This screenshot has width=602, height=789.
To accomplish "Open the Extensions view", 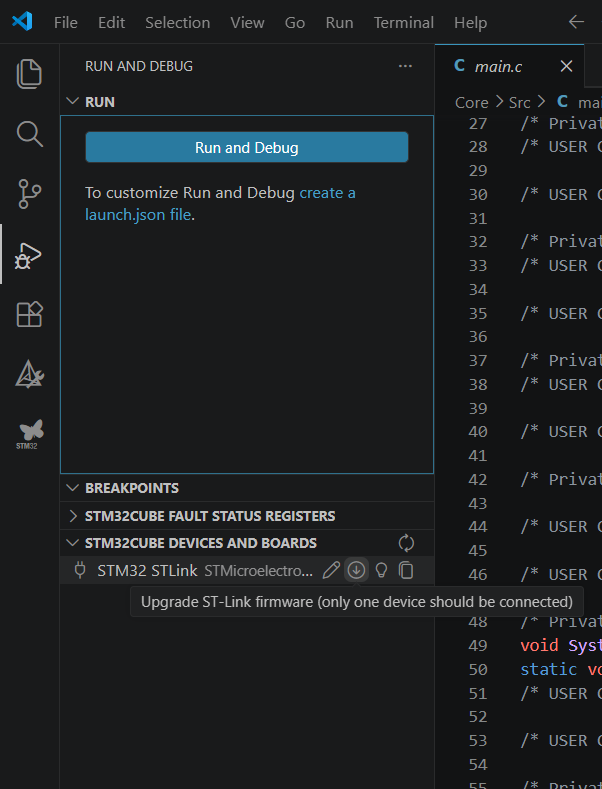I will (29, 314).
